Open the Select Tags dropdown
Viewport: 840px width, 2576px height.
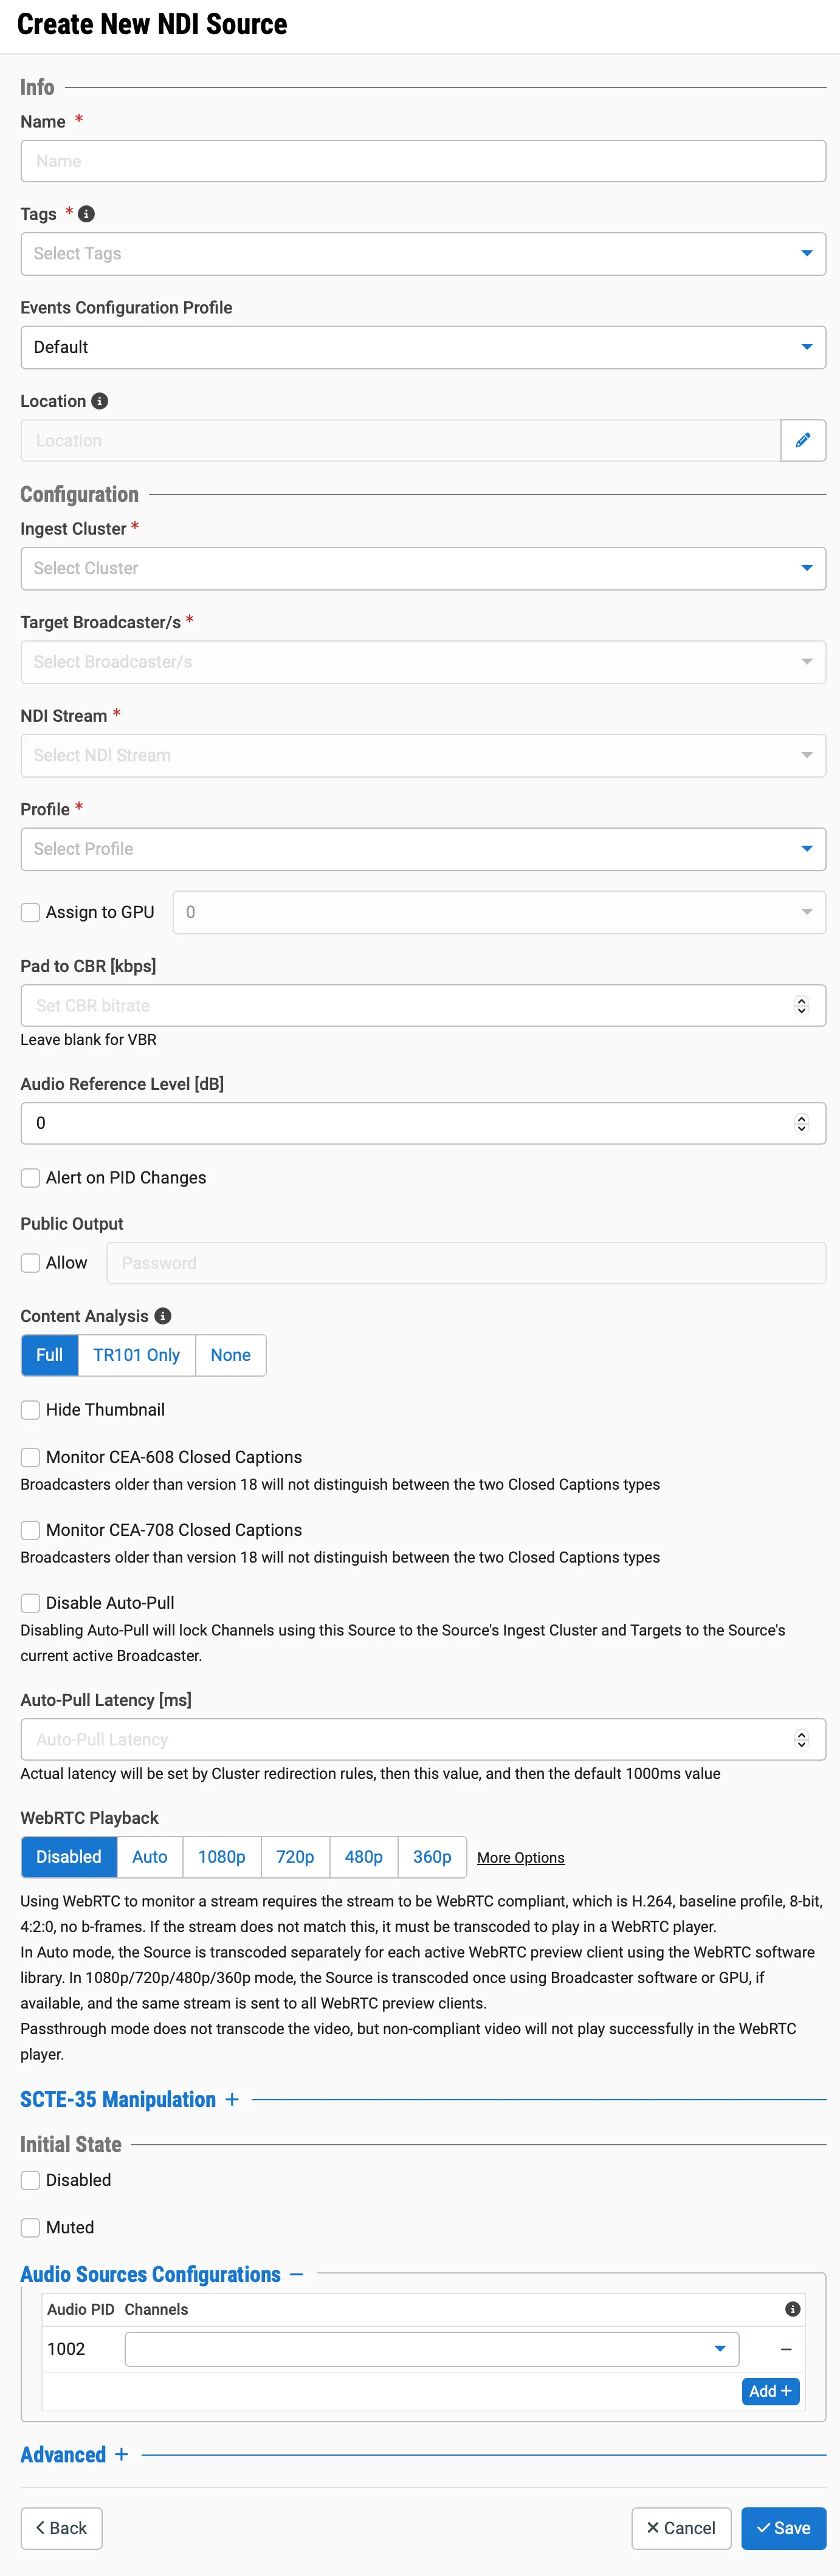pos(423,254)
